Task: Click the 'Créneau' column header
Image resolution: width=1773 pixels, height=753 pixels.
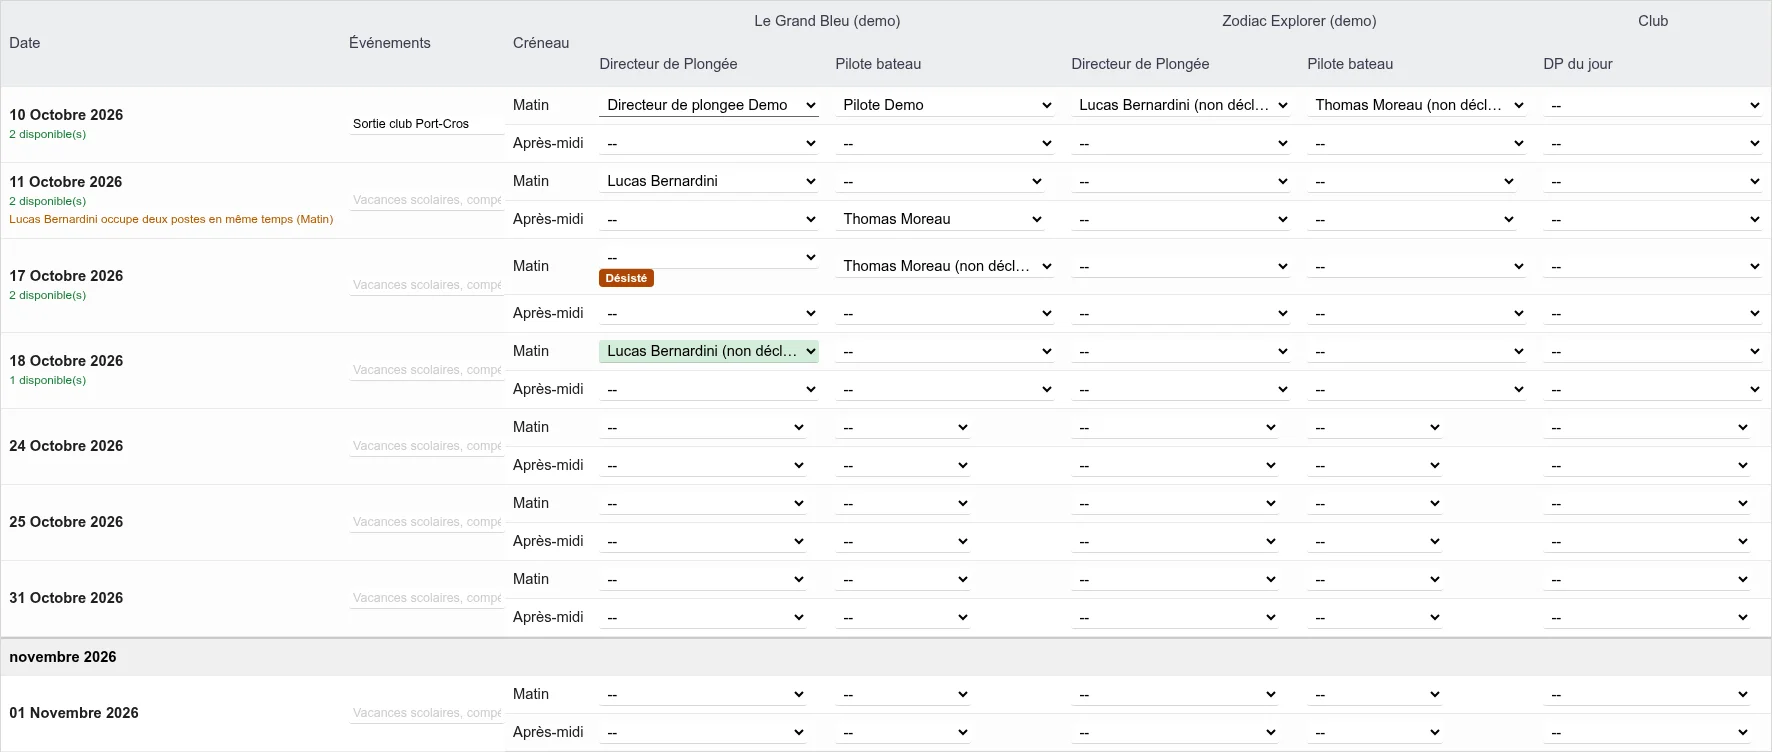Action: (x=541, y=43)
